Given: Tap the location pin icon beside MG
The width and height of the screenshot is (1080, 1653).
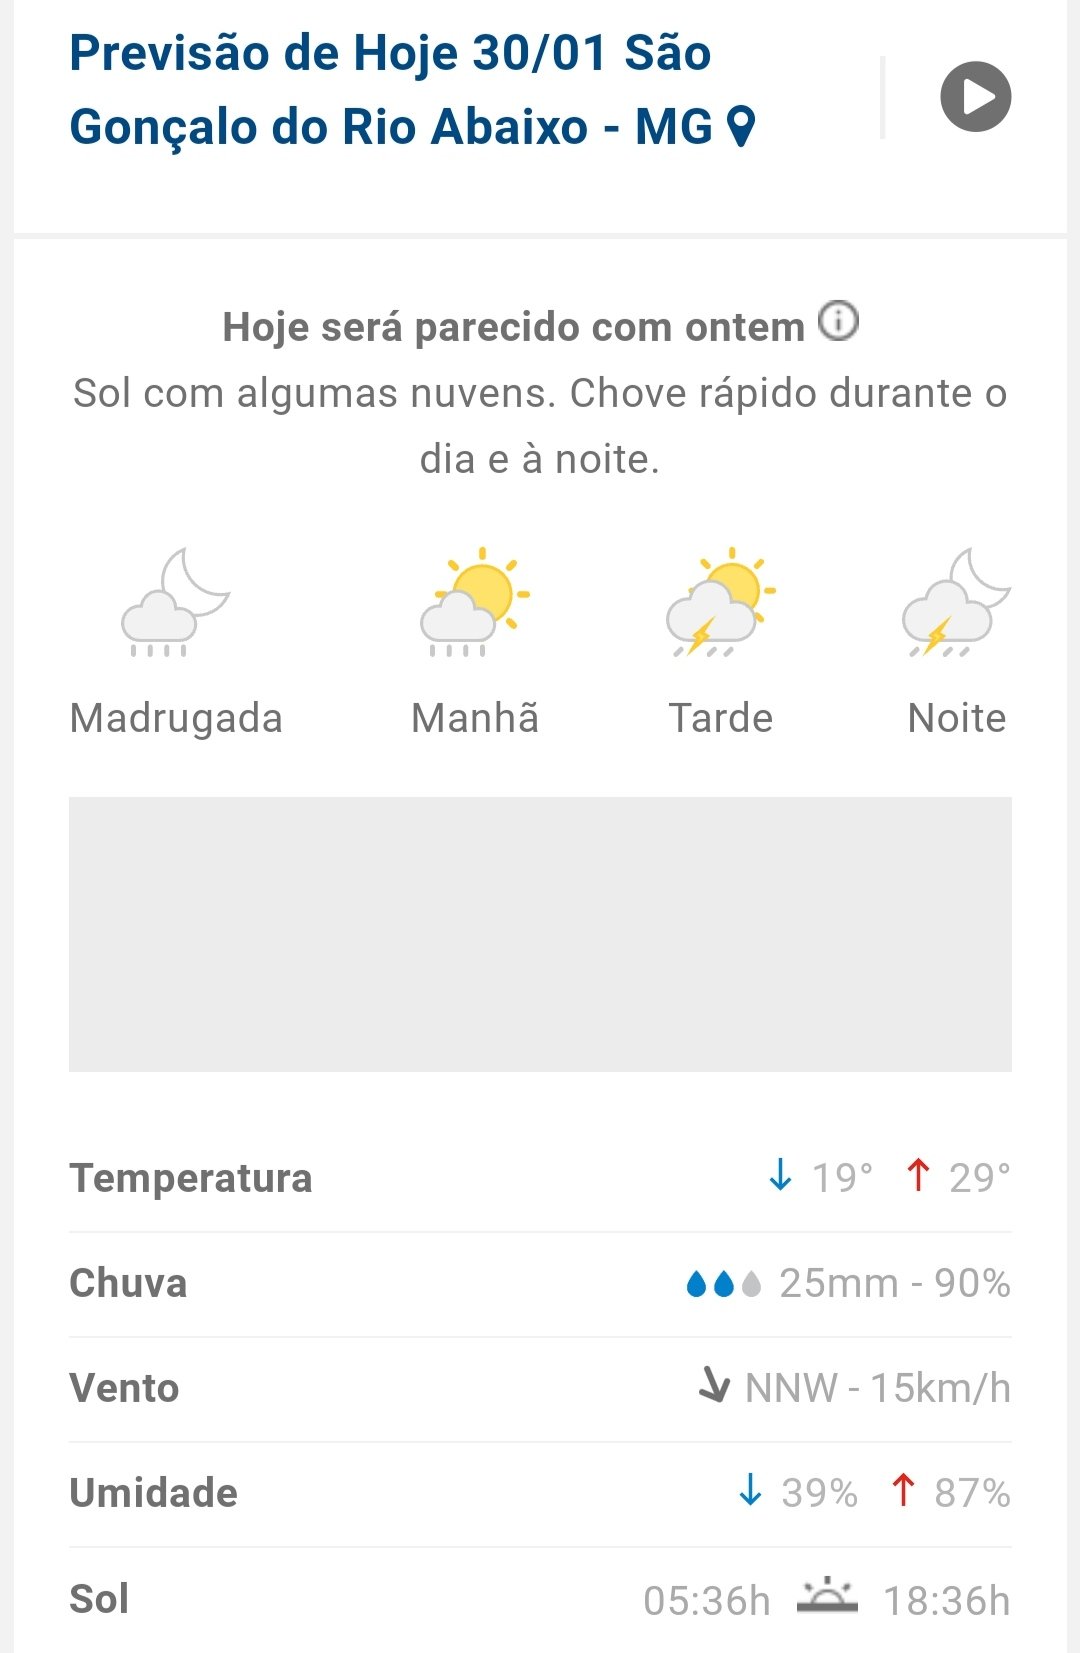Looking at the screenshot, I should click(741, 127).
